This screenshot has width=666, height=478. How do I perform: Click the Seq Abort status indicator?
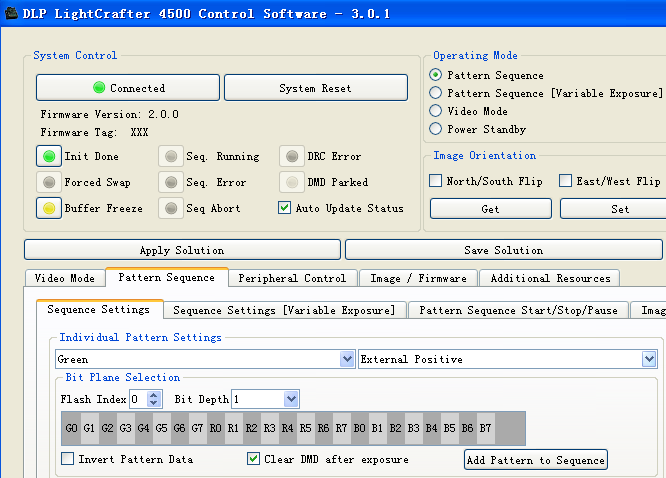[171, 208]
